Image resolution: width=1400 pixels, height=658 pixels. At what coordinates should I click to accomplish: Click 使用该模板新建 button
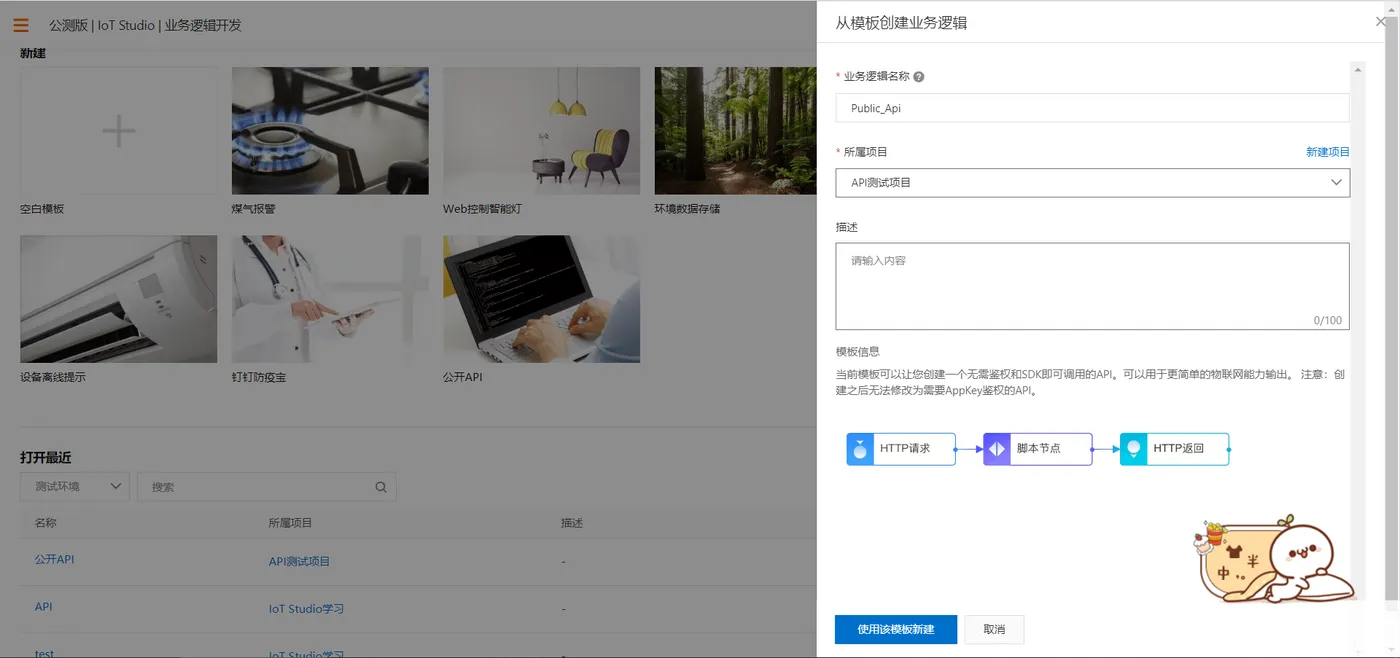point(896,629)
